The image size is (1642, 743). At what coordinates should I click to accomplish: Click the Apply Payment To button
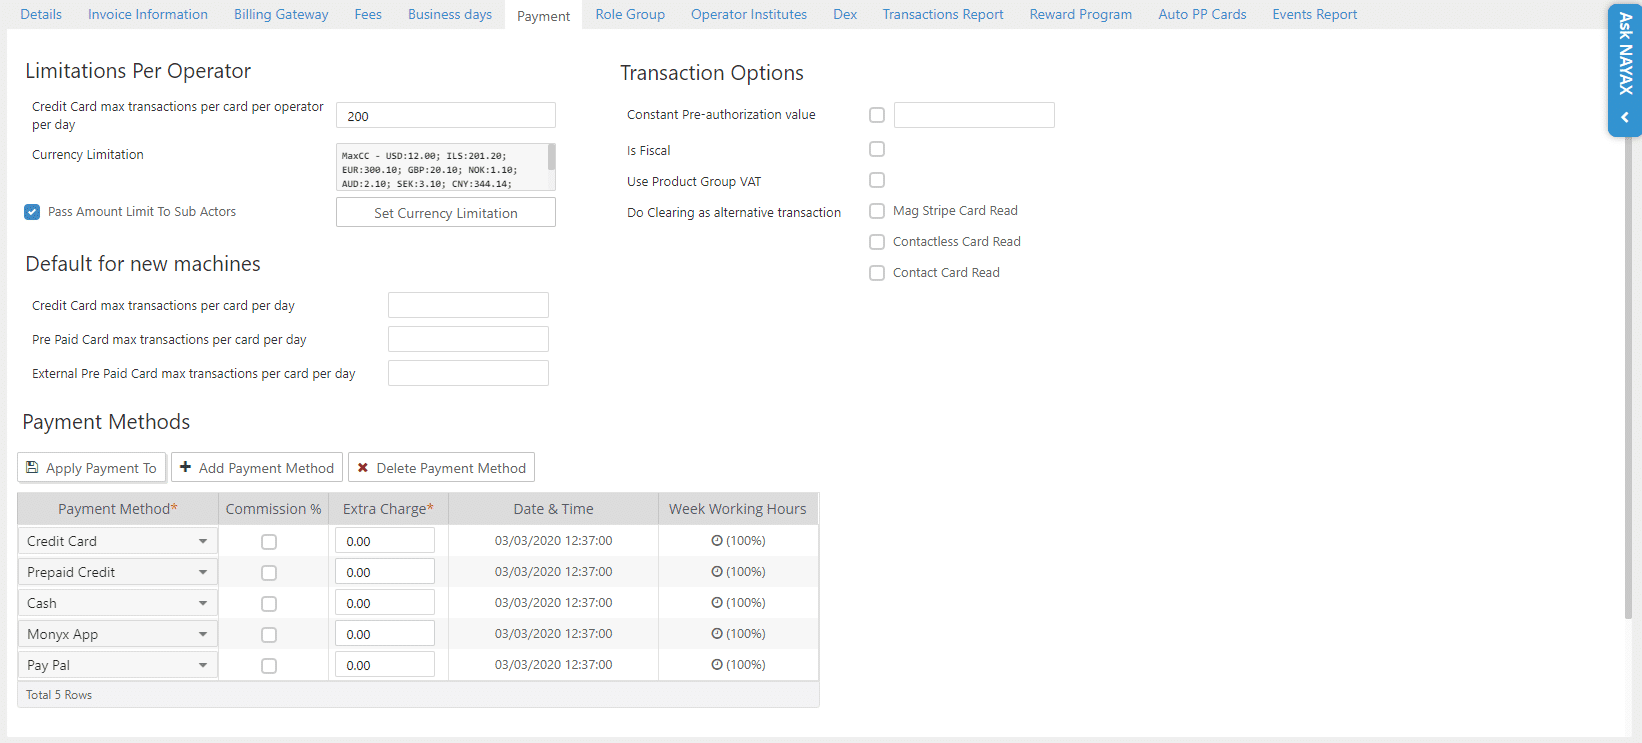(x=91, y=468)
